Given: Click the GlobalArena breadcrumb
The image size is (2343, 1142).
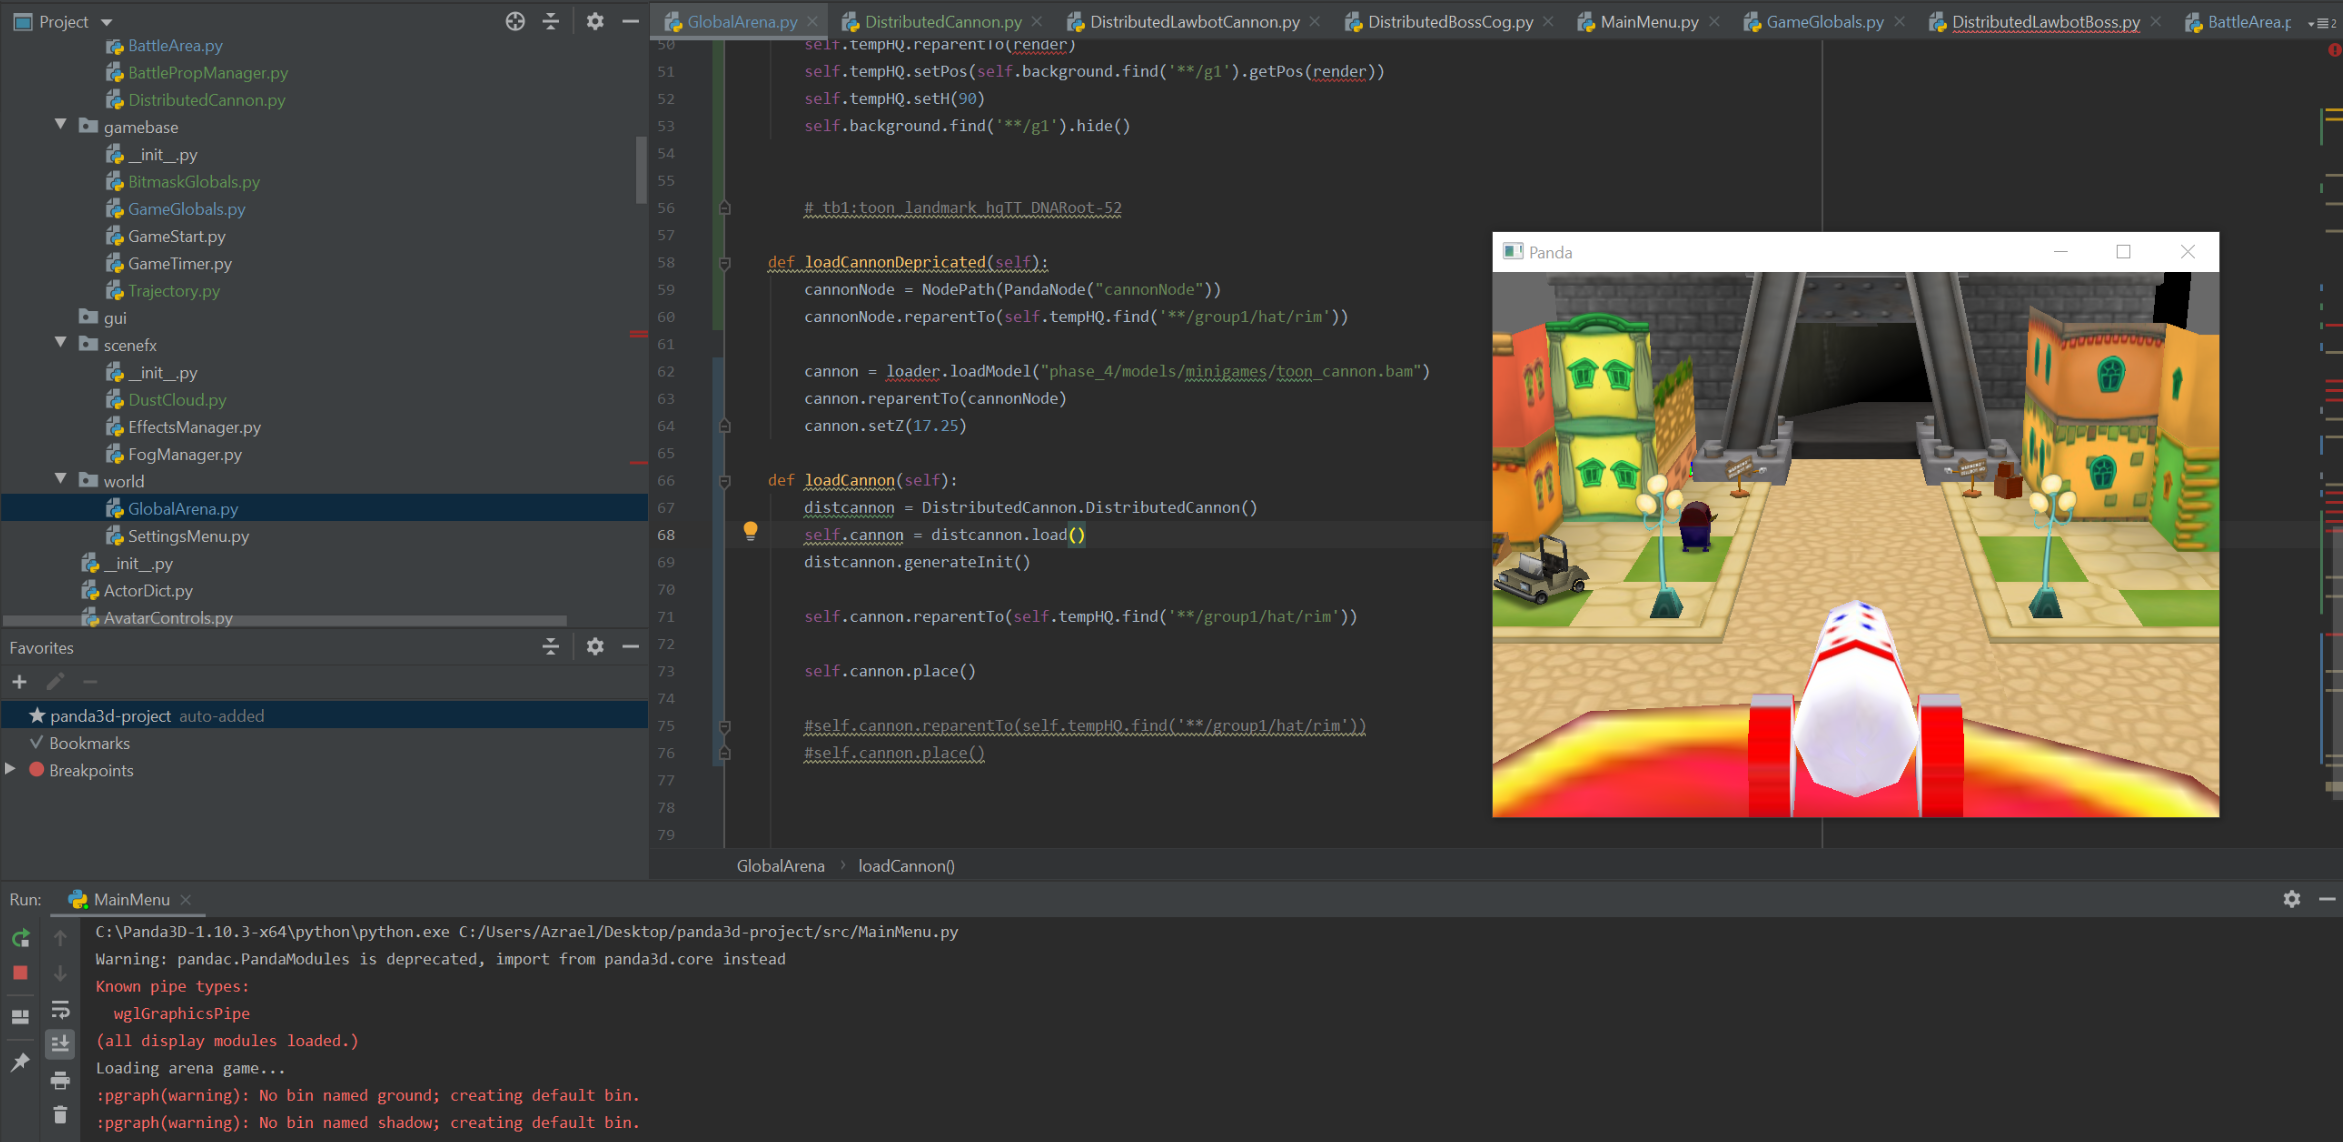Looking at the screenshot, I should tap(780, 866).
